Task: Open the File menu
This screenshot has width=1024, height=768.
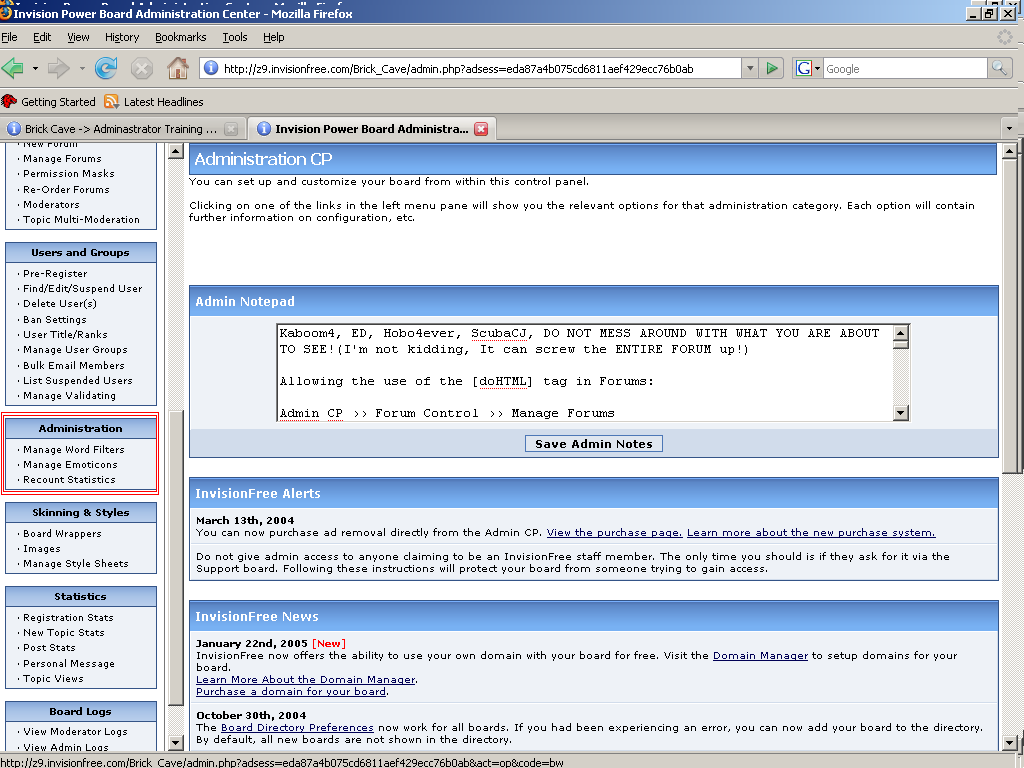Action: coord(9,37)
